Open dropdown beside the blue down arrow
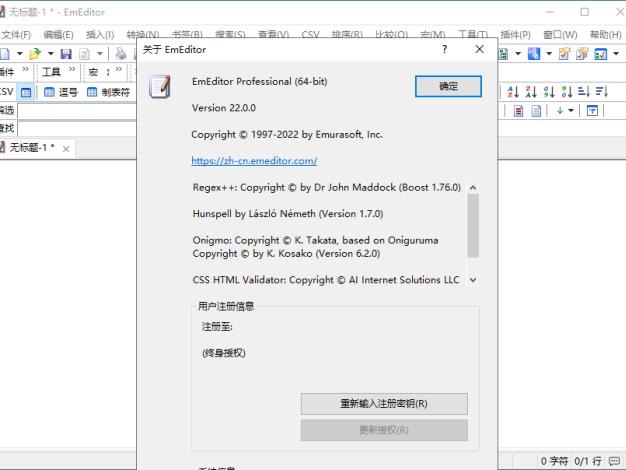626x470 pixels. 571,111
